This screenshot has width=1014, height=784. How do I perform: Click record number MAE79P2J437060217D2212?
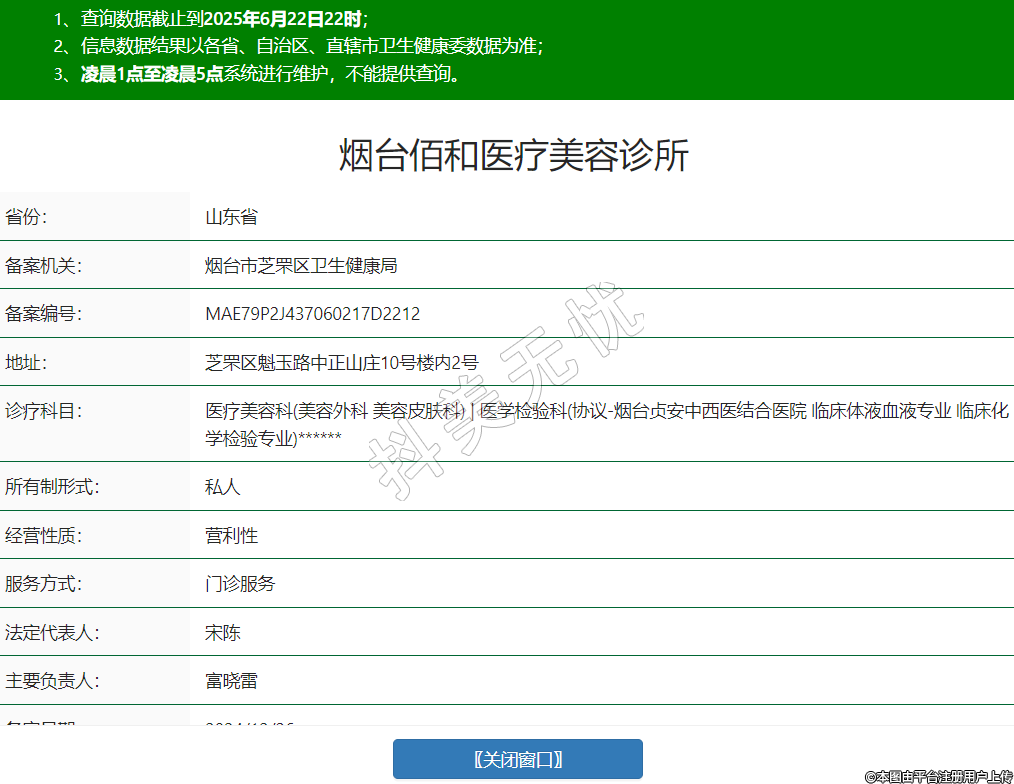pyautogui.click(x=312, y=314)
